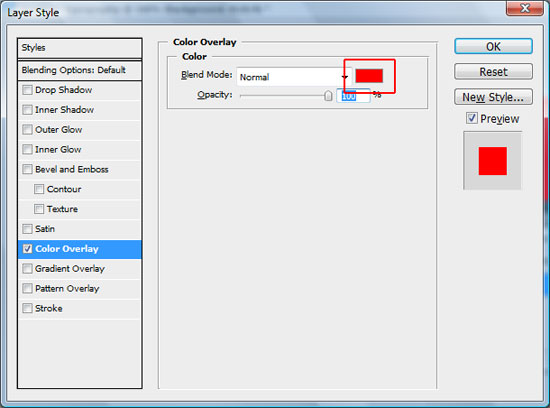Open the red overlay color swatch
The height and width of the screenshot is (408, 550).
(369, 76)
